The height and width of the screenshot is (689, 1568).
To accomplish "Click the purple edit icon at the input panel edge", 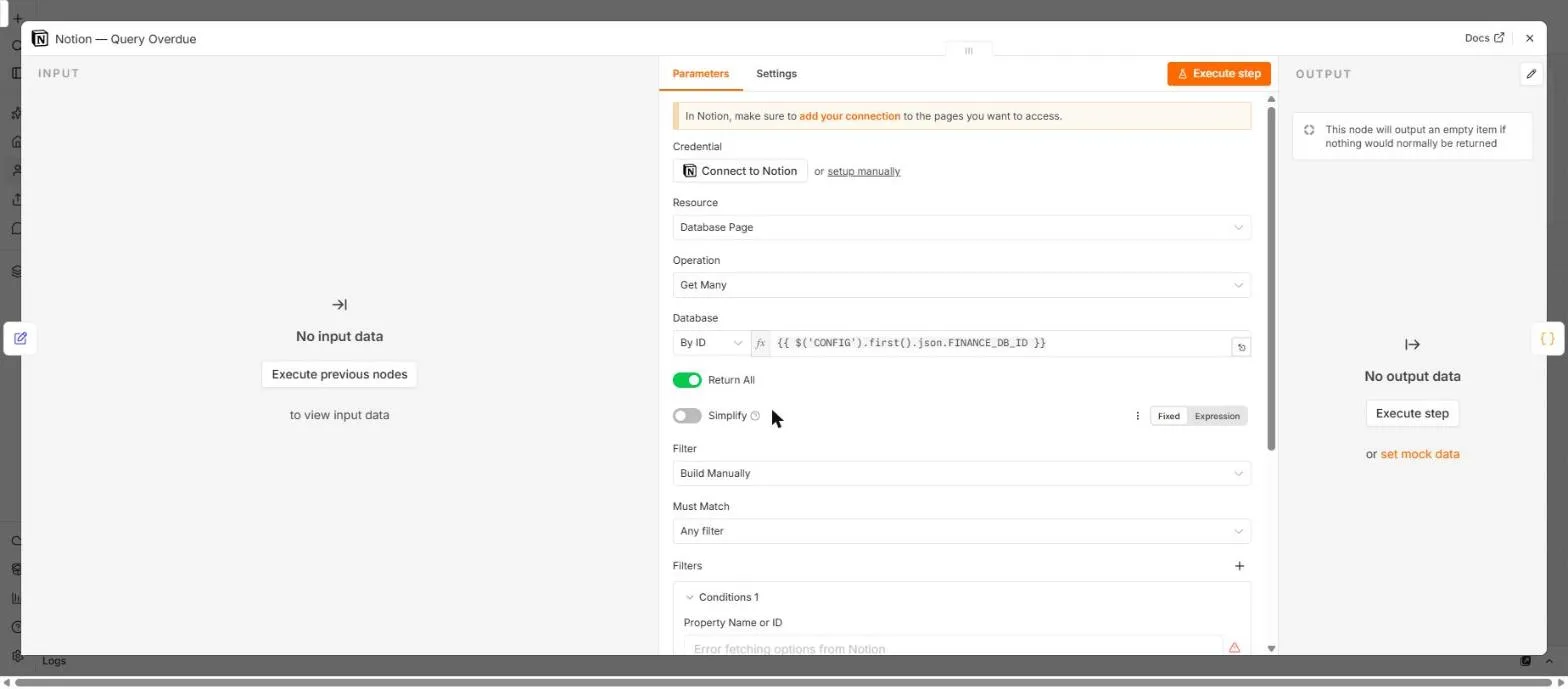I will [x=20, y=338].
